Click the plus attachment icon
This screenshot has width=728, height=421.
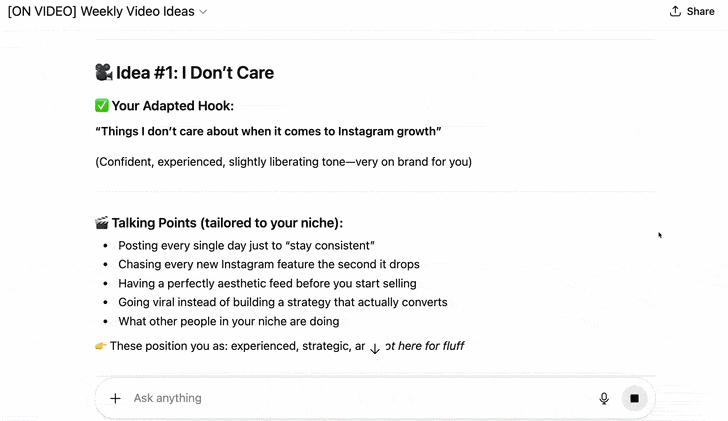tap(115, 398)
